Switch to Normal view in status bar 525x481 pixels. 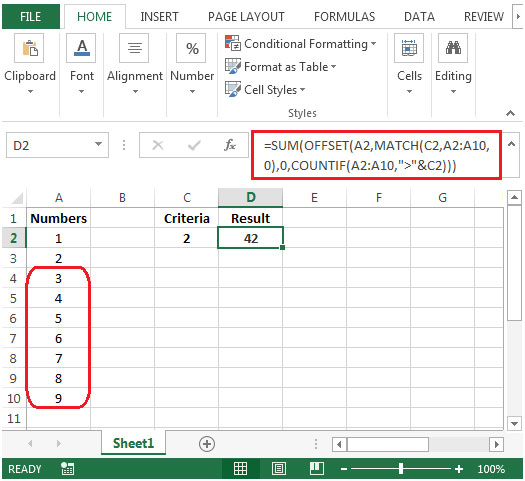240,469
